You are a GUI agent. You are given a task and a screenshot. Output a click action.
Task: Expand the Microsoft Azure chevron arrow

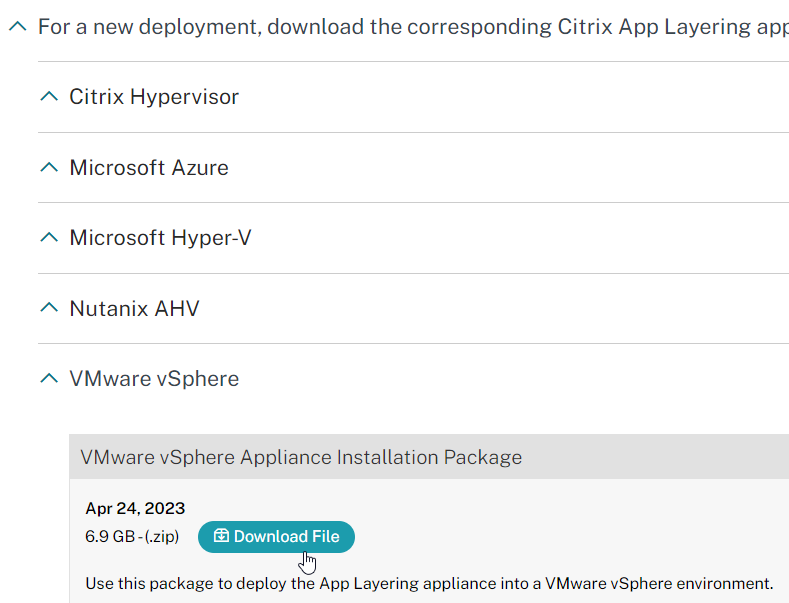click(x=49, y=167)
